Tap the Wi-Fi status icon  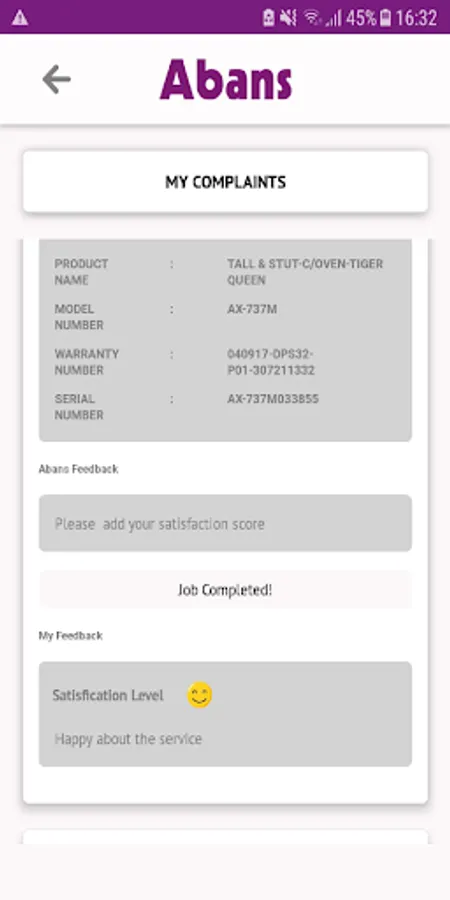point(312,18)
